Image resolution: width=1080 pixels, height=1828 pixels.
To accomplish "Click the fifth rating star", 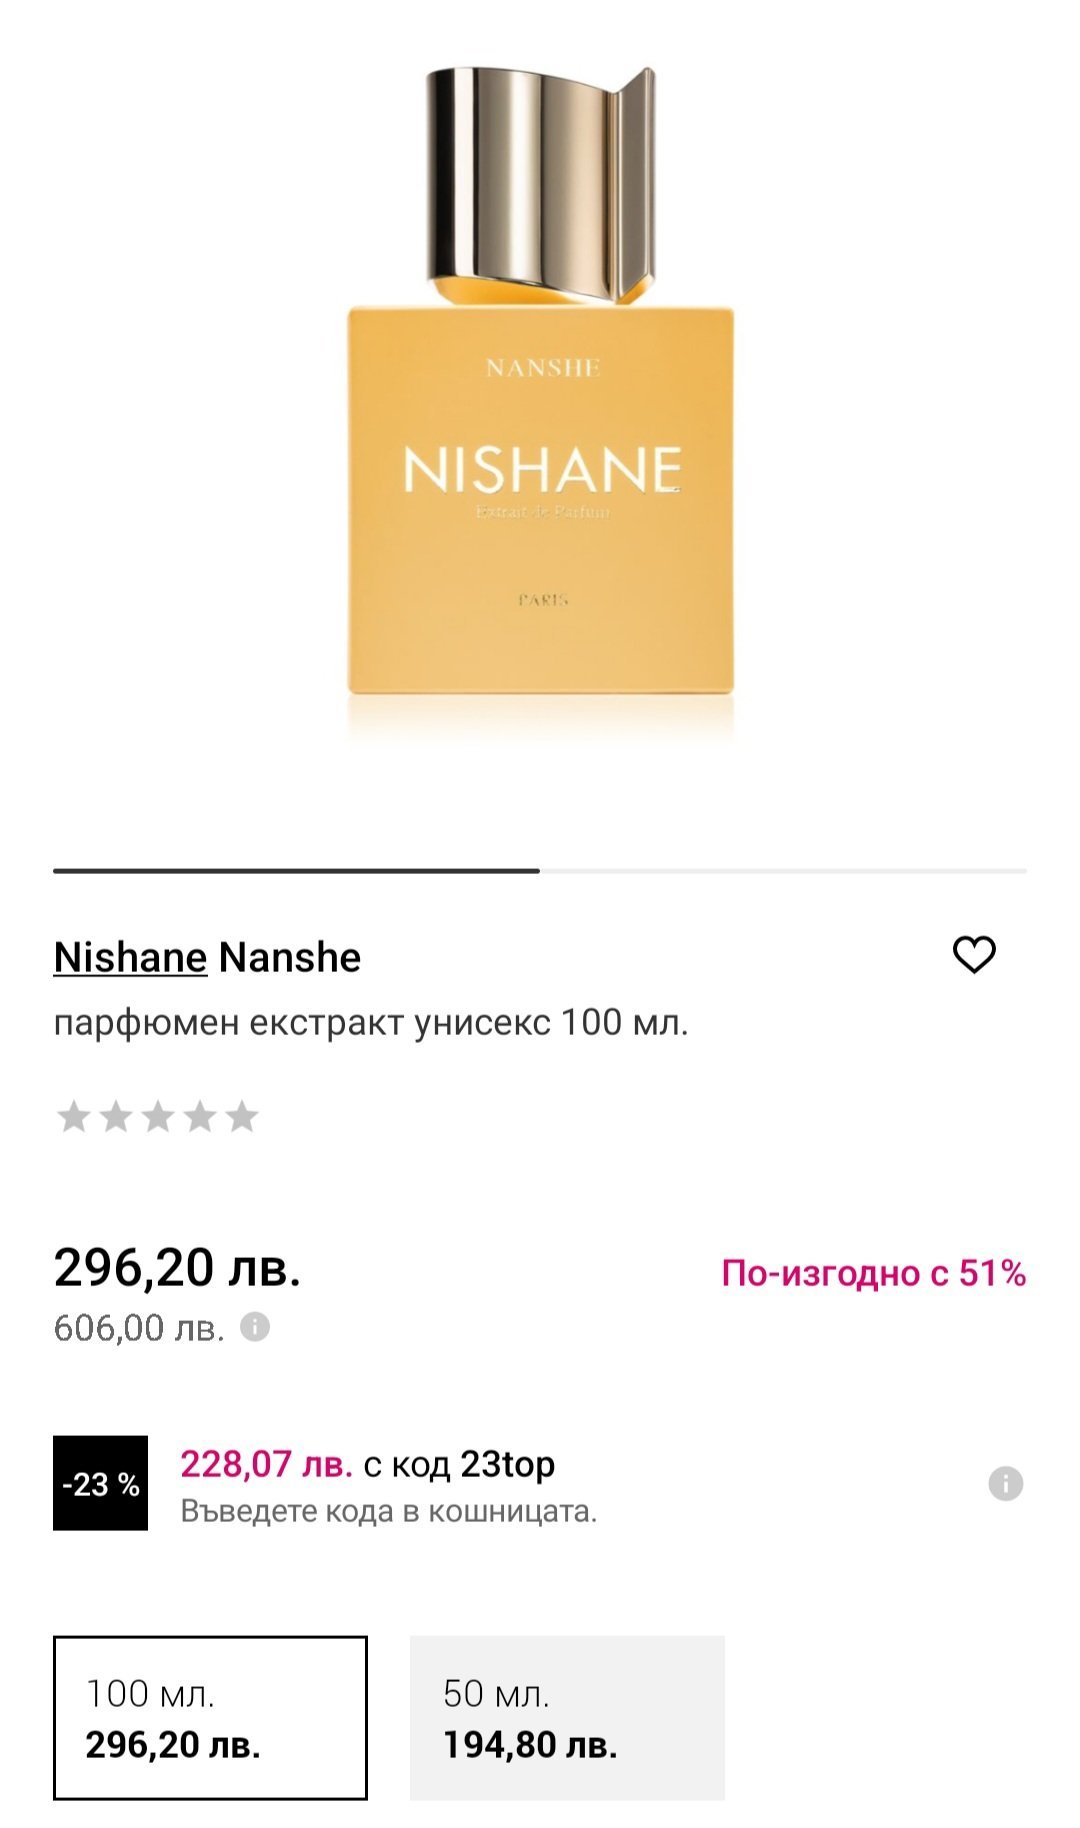I will point(242,1116).
